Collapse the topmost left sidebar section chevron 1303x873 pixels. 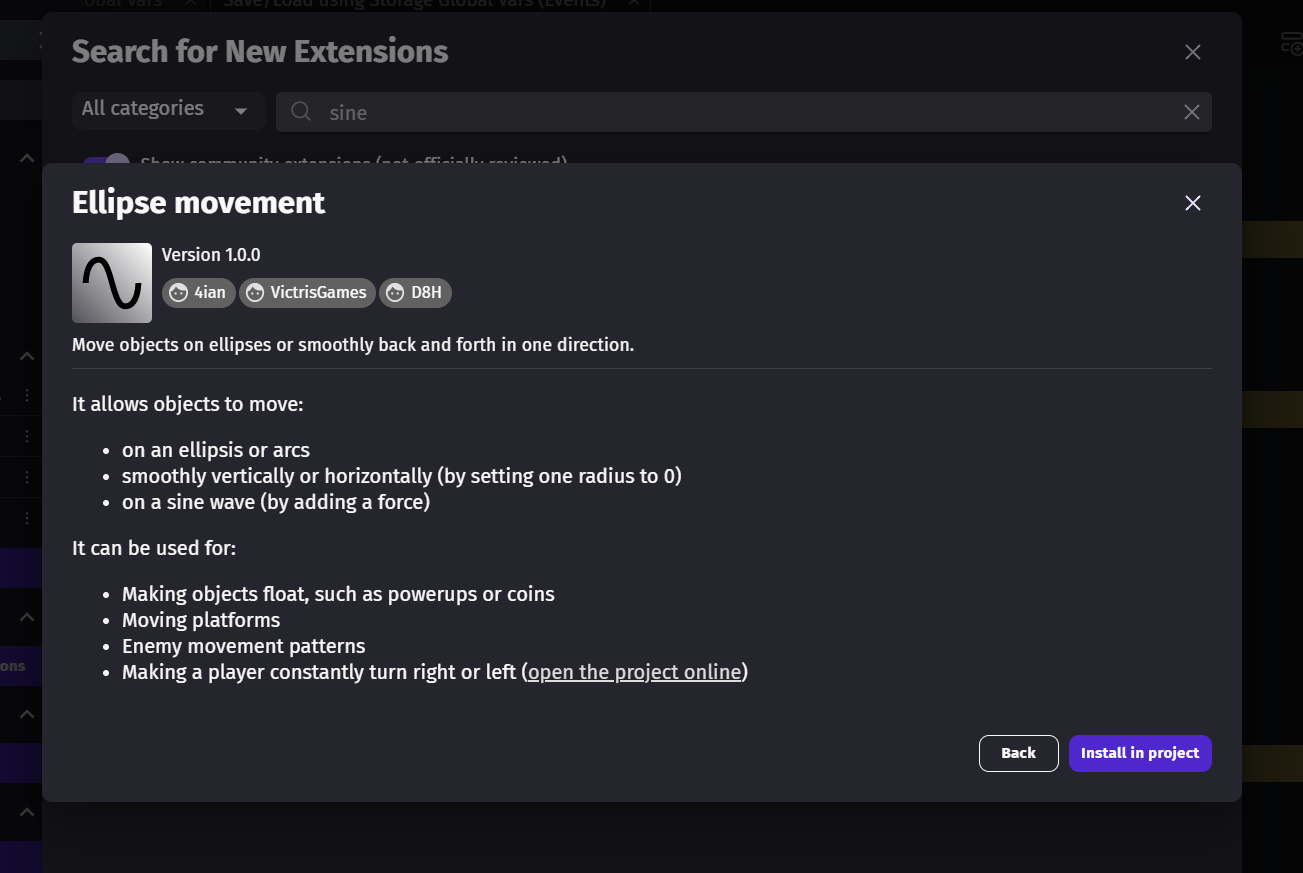click(x=27, y=158)
